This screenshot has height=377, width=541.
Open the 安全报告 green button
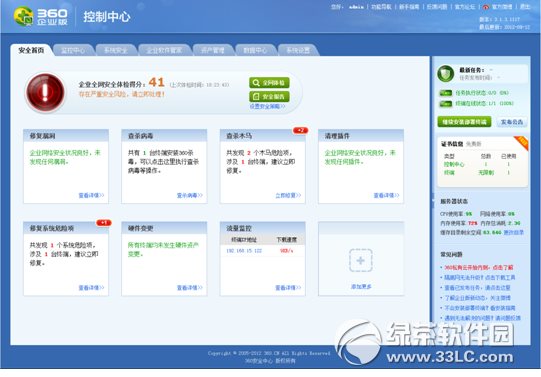click(x=269, y=97)
